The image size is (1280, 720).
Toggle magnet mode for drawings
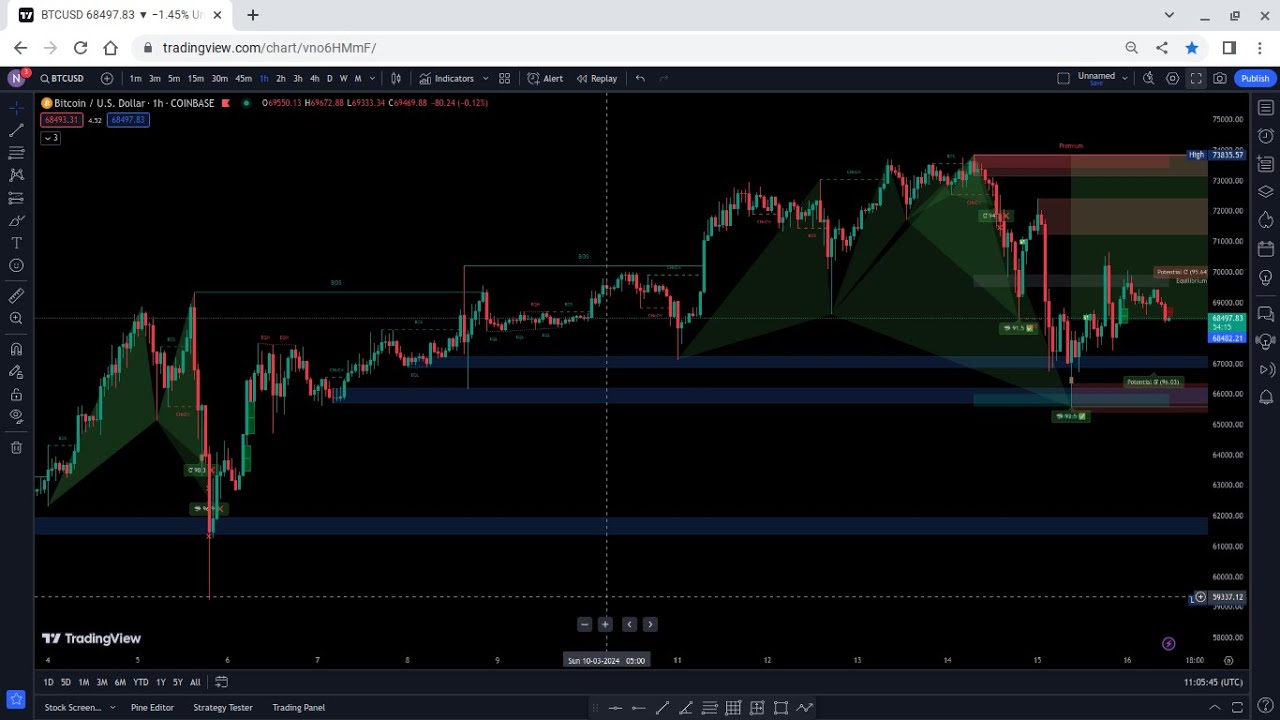tap(16, 349)
